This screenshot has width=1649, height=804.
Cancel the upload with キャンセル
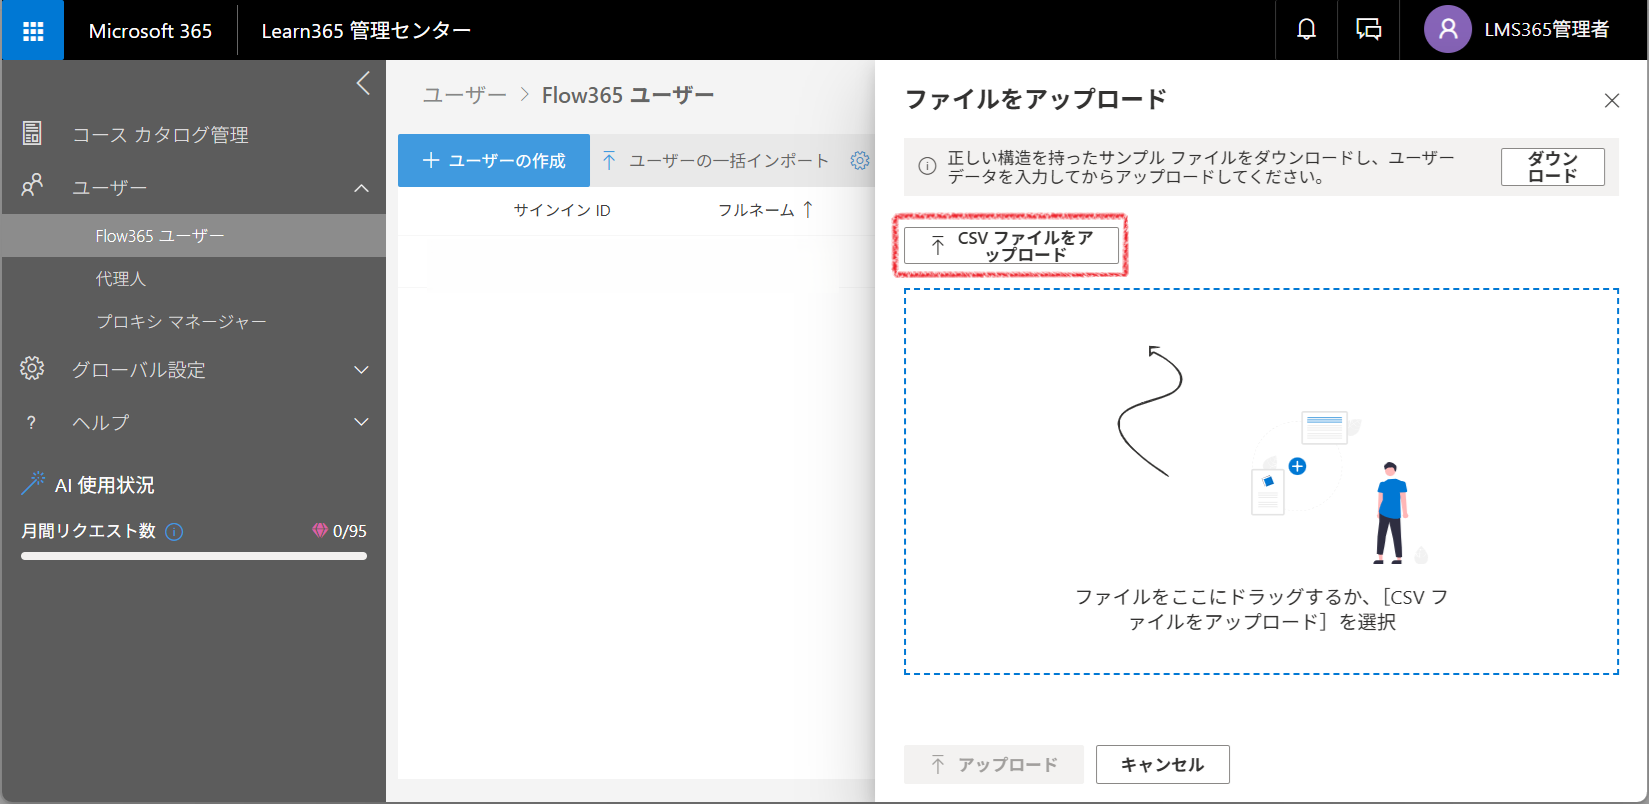[1162, 765]
